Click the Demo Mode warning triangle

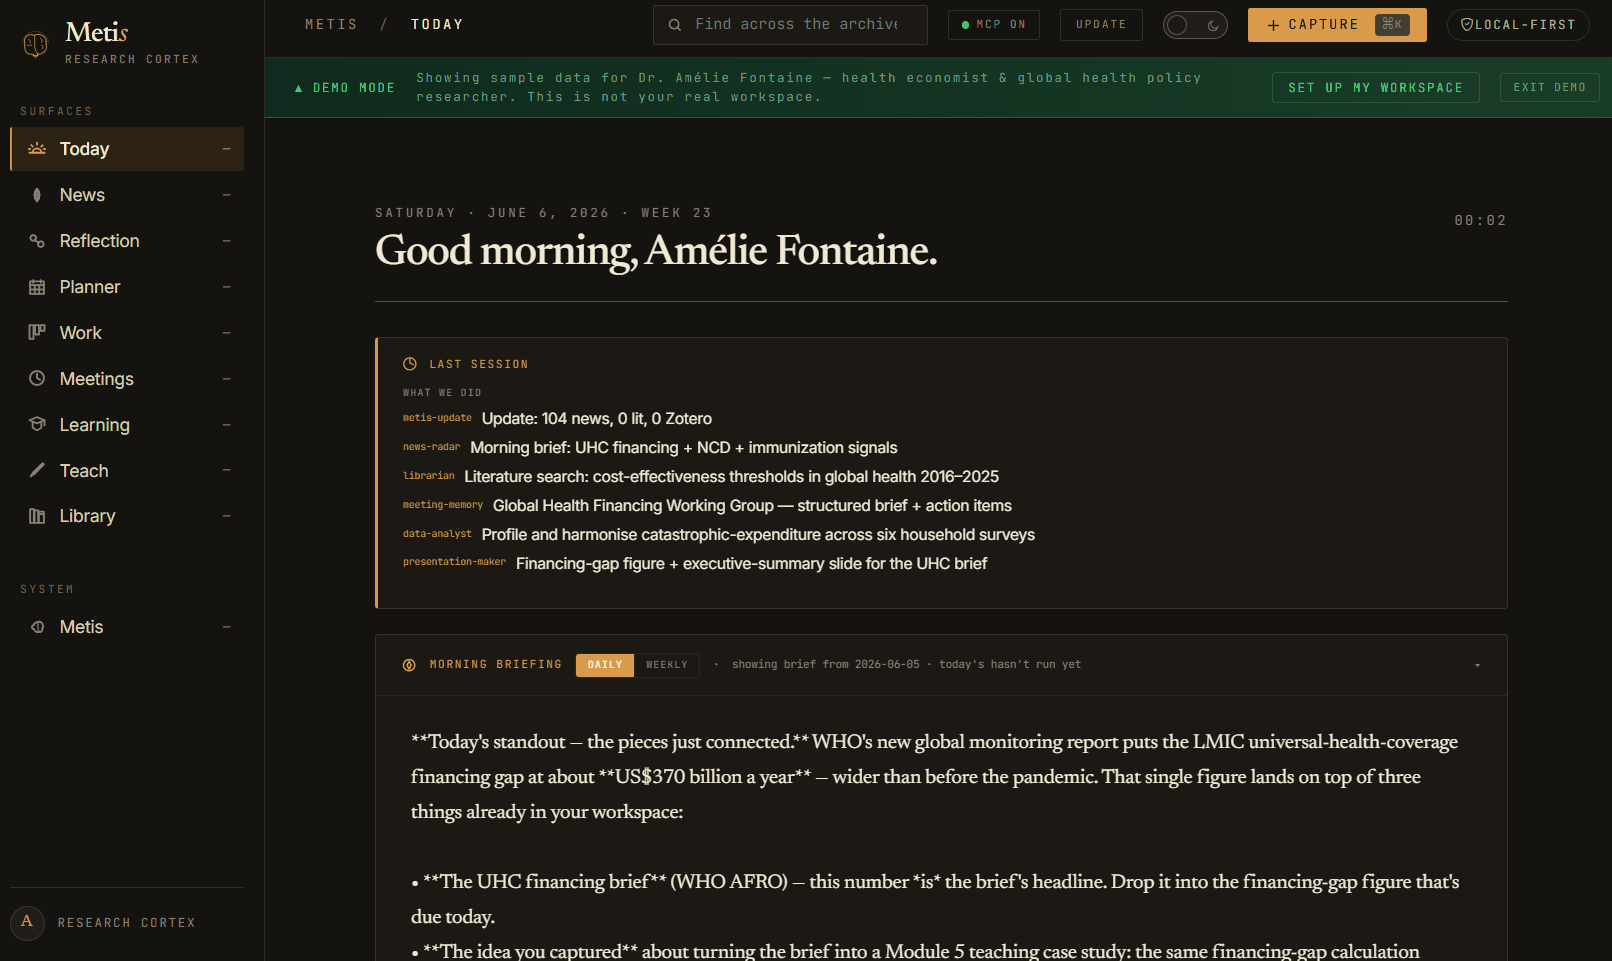pyautogui.click(x=298, y=88)
